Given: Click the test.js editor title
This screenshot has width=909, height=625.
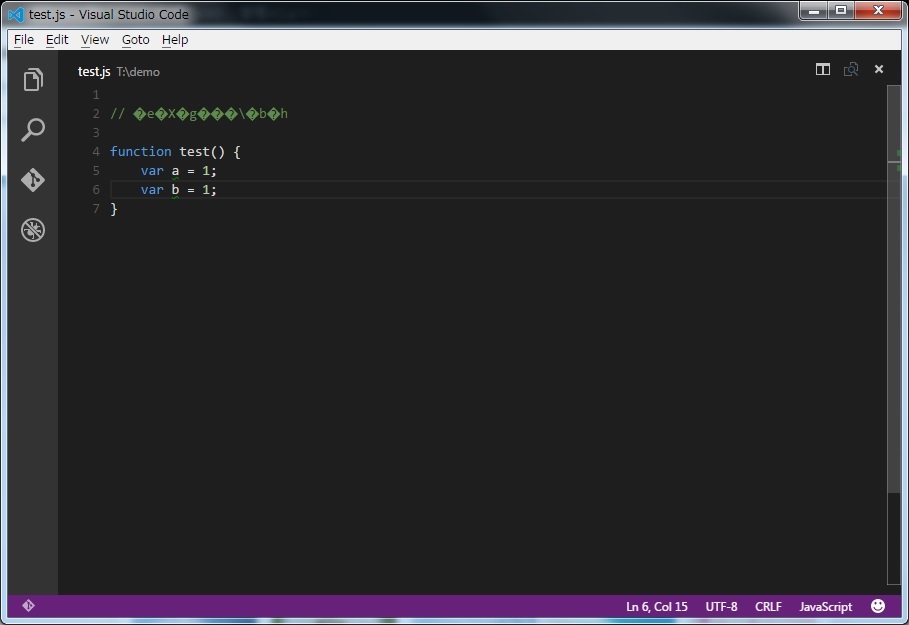Looking at the screenshot, I should [x=94, y=71].
